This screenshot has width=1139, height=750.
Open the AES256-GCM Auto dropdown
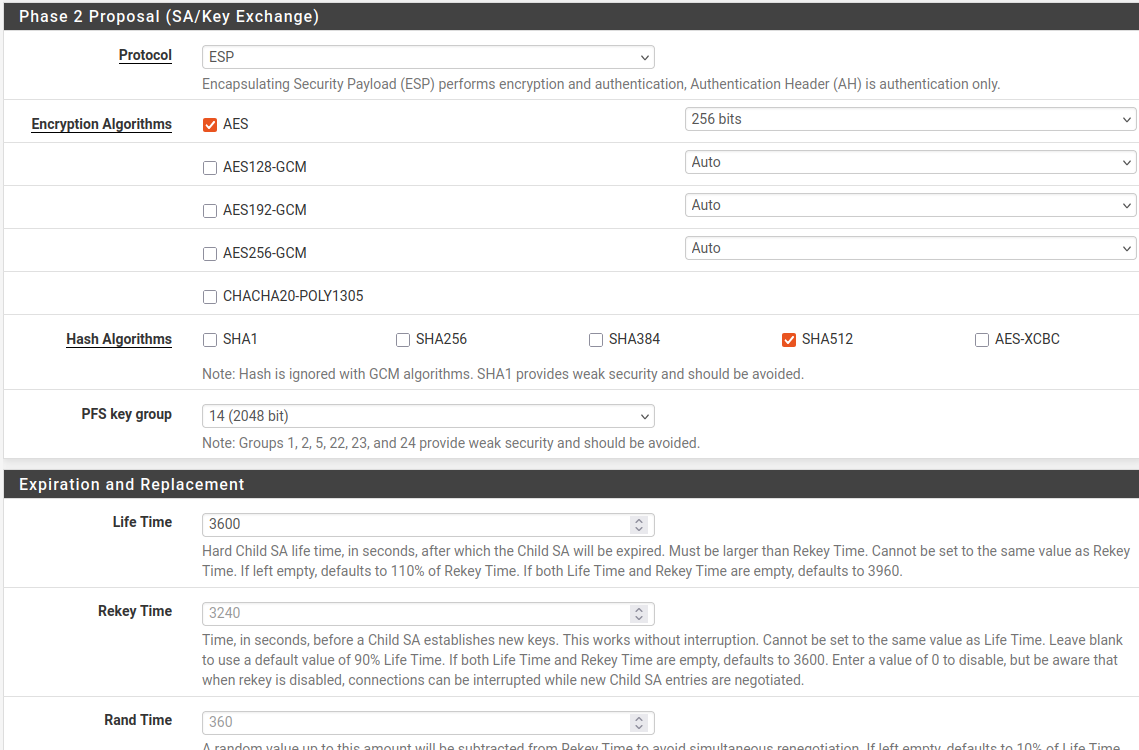pyautogui.click(x=910, y=247)
